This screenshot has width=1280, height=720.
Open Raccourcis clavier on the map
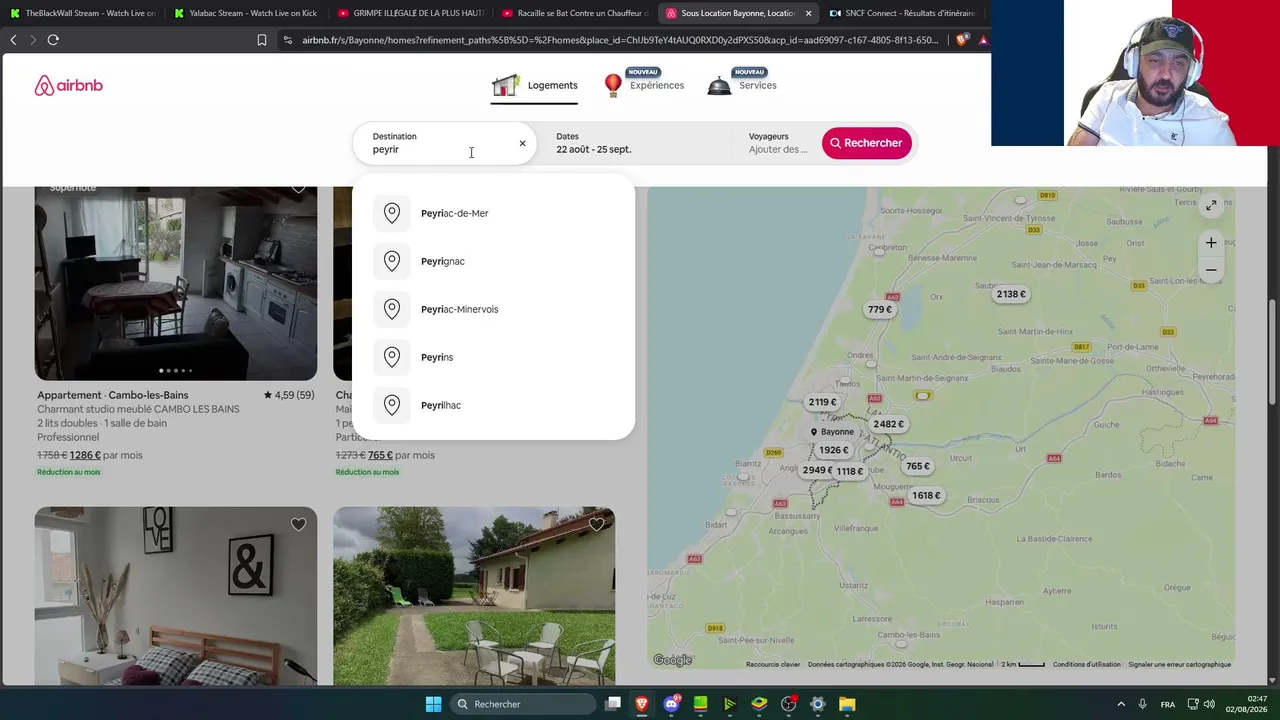pyautogui.click(x=773, y=664)
